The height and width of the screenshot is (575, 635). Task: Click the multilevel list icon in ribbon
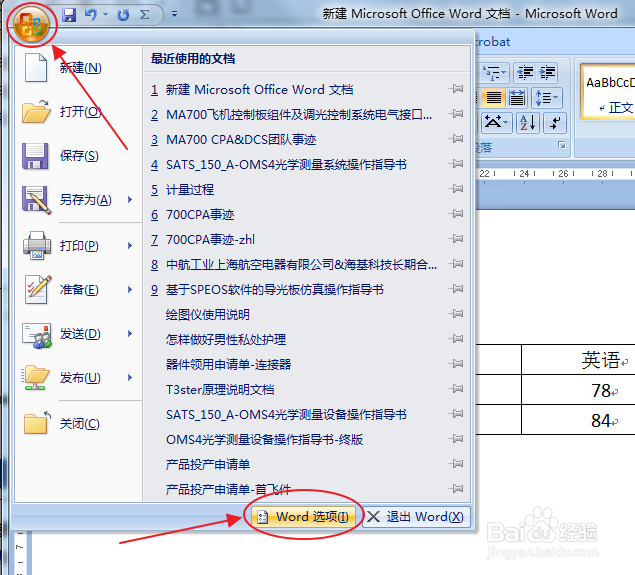coord(494,73)
